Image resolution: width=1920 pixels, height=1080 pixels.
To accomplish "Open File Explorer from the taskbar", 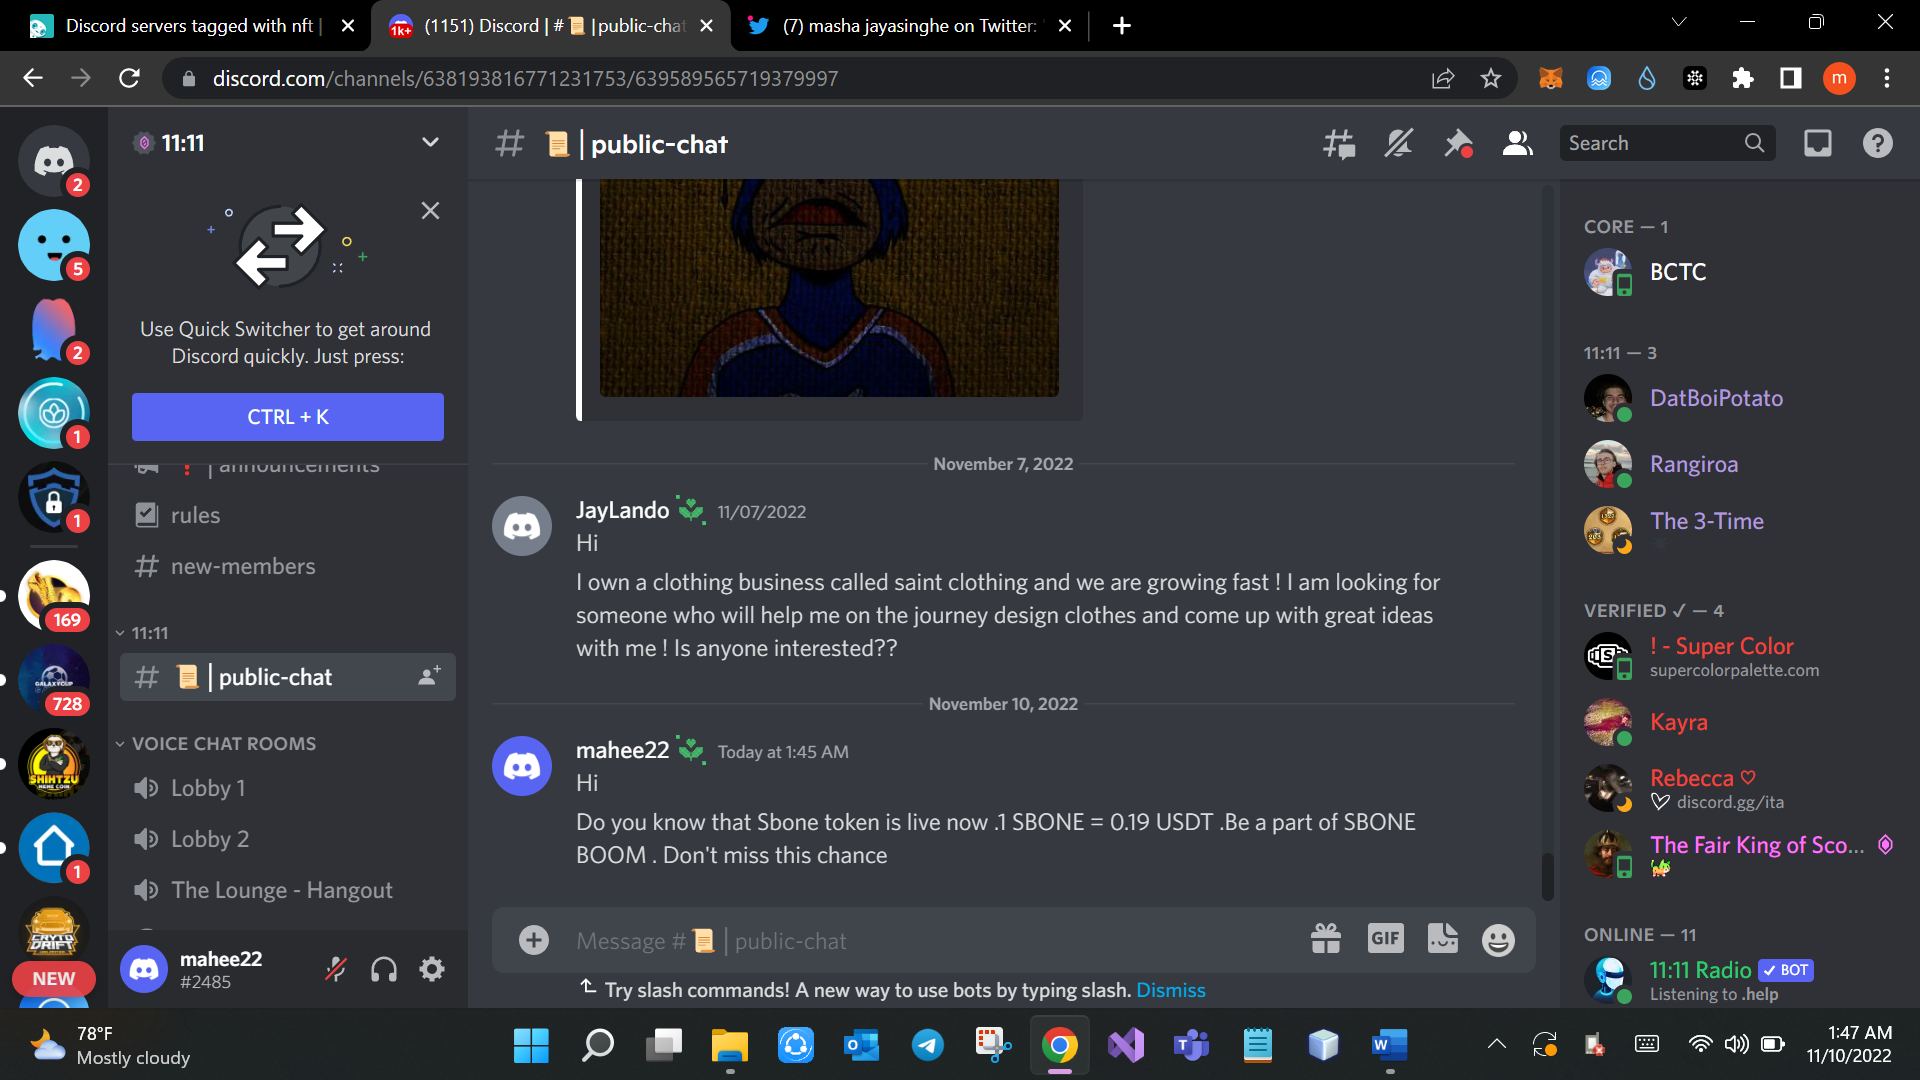I will click(729, 1045).
